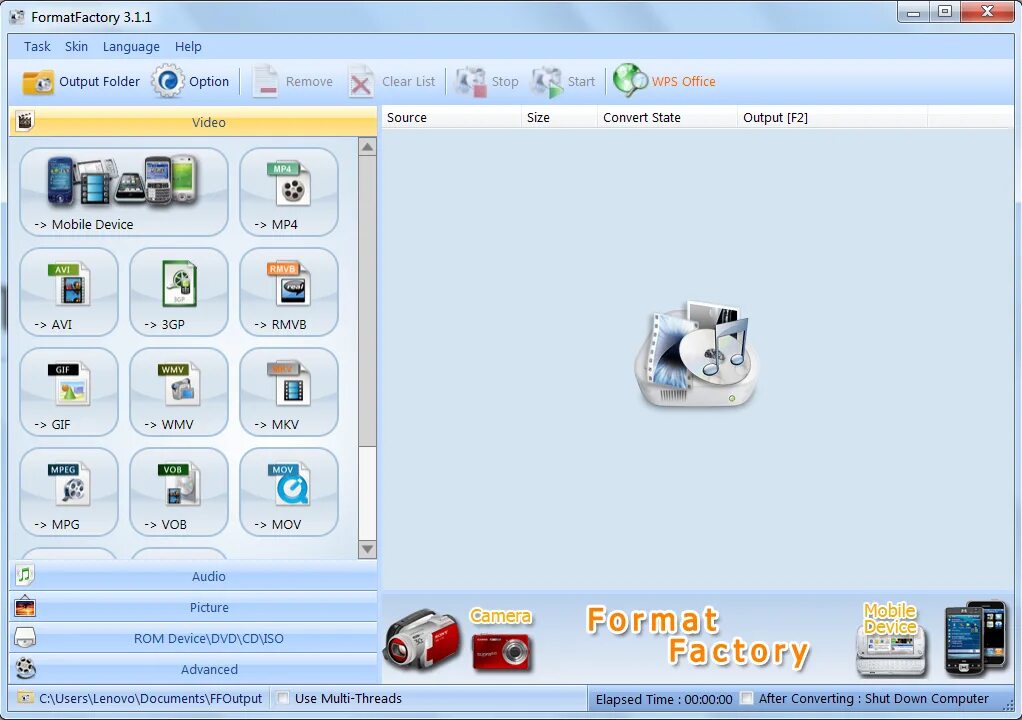Image resolution: width=1022 pixels, height=720 pixels.
Task: Enable the Use Multi-Threads checkbox
Action: coord(283,698)
